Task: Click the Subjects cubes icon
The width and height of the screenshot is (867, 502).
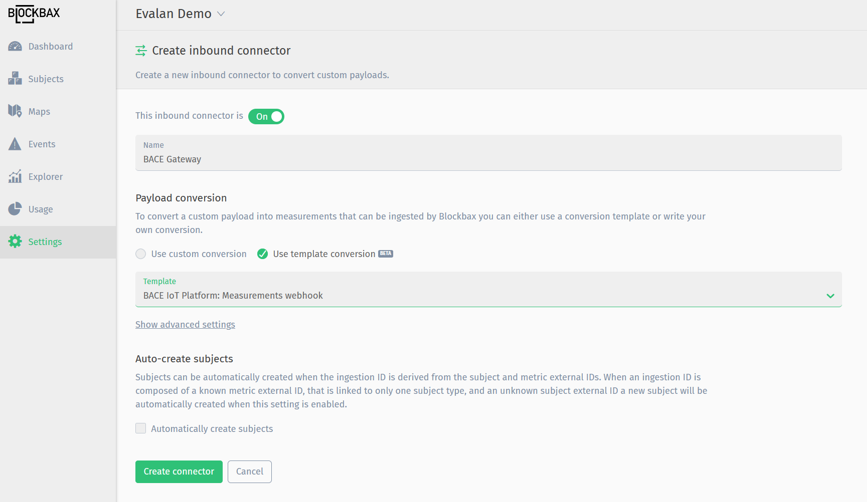Action: [15, 79]
